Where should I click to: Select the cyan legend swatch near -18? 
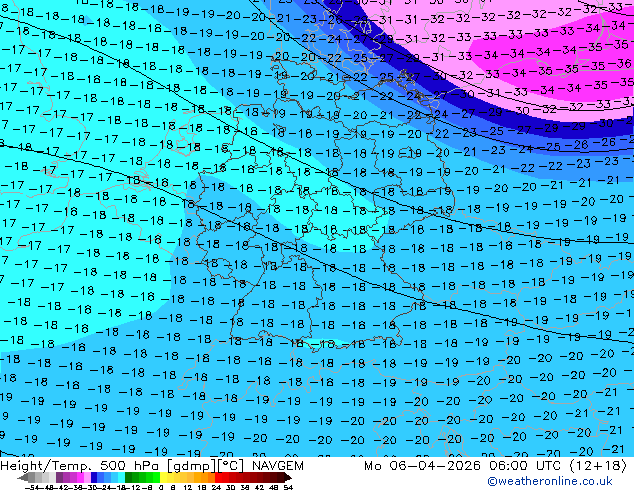pos(122,478)
